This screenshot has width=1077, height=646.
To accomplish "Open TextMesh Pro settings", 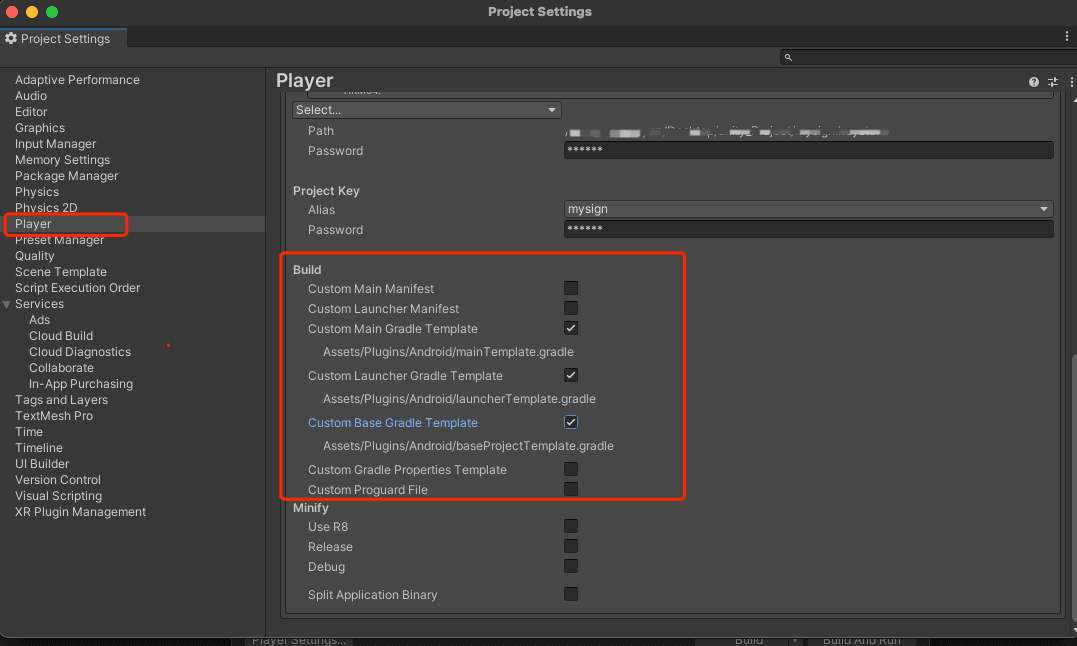I will (x=54, y=416).
